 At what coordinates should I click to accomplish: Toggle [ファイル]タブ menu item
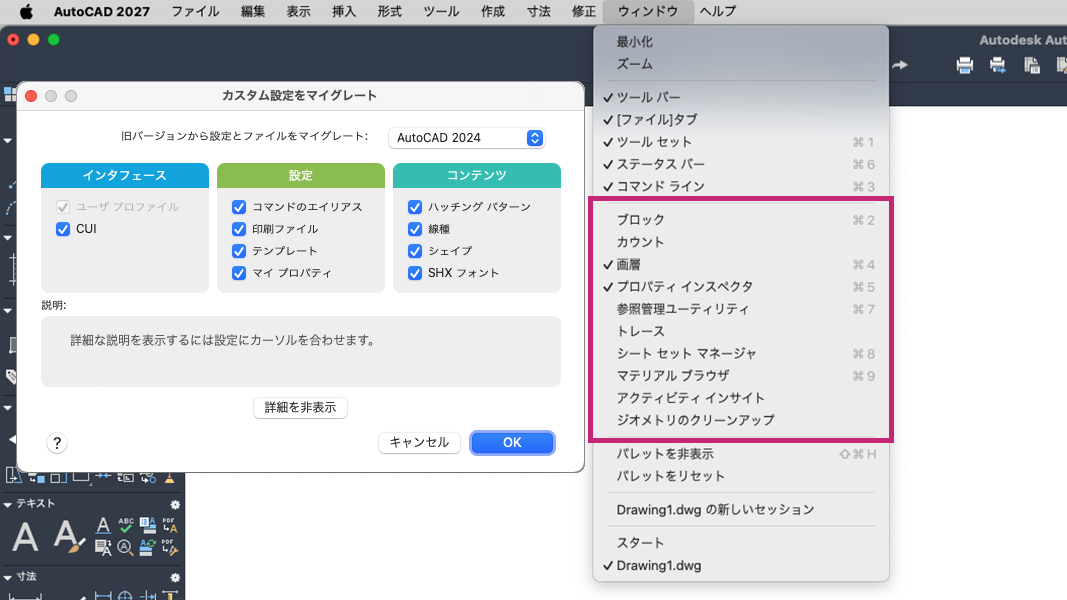[740, 120]
